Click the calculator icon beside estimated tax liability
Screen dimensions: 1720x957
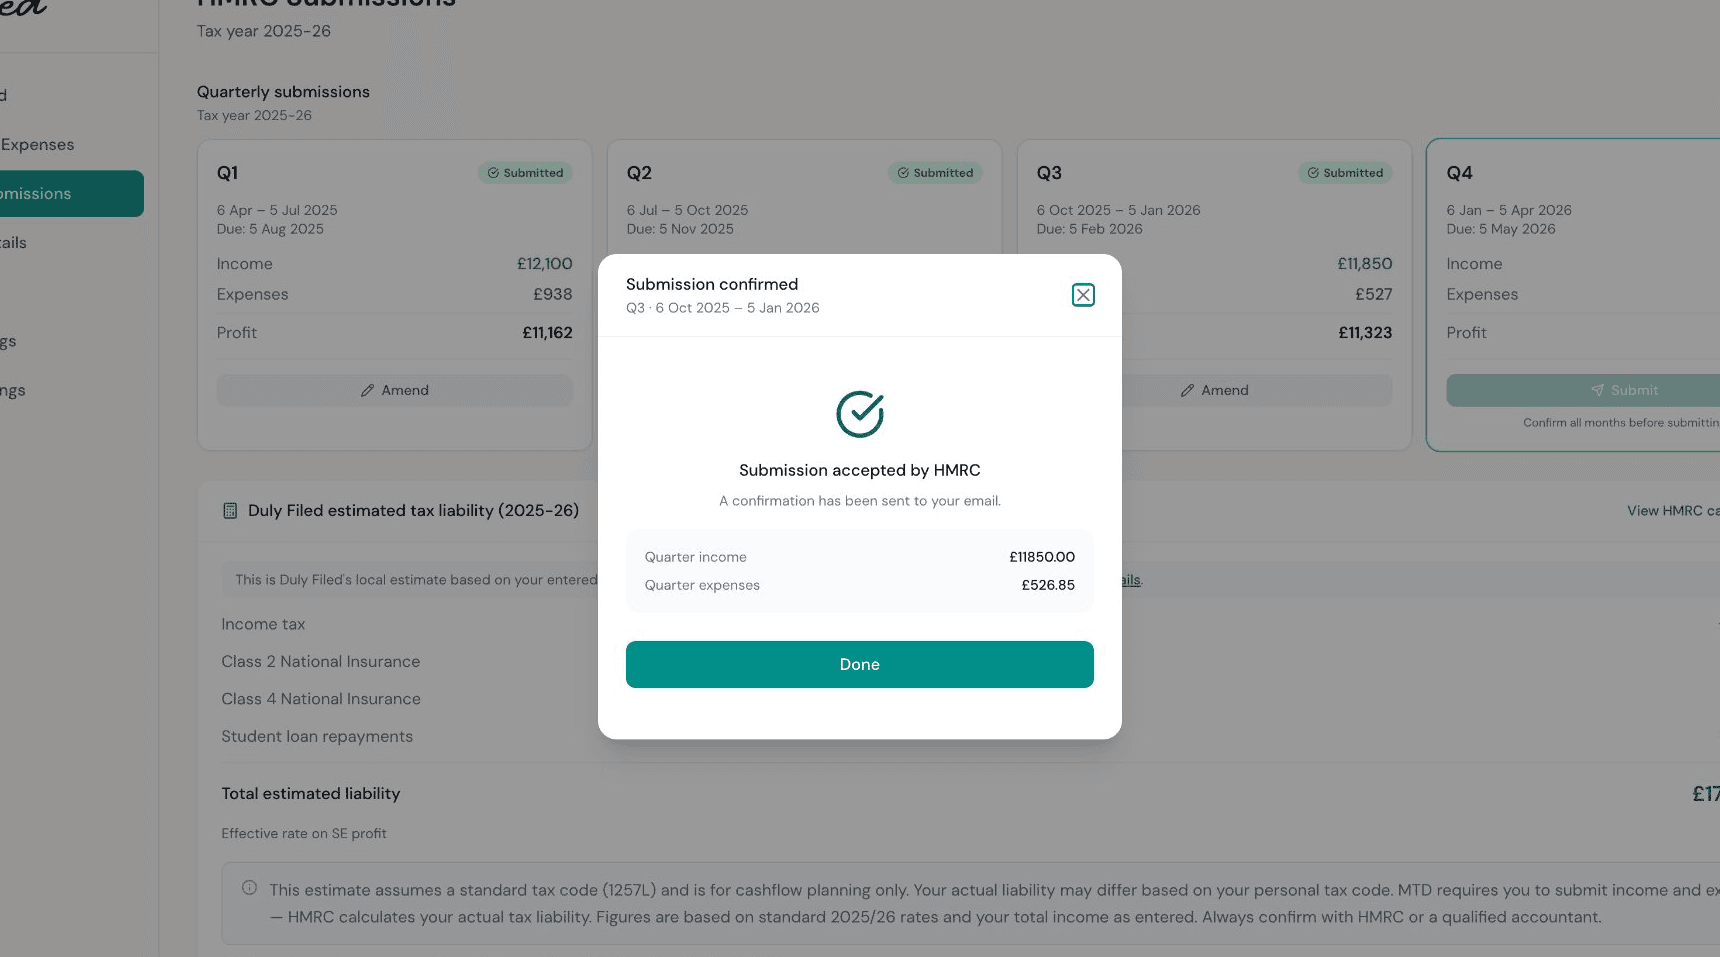click(230, 510)
